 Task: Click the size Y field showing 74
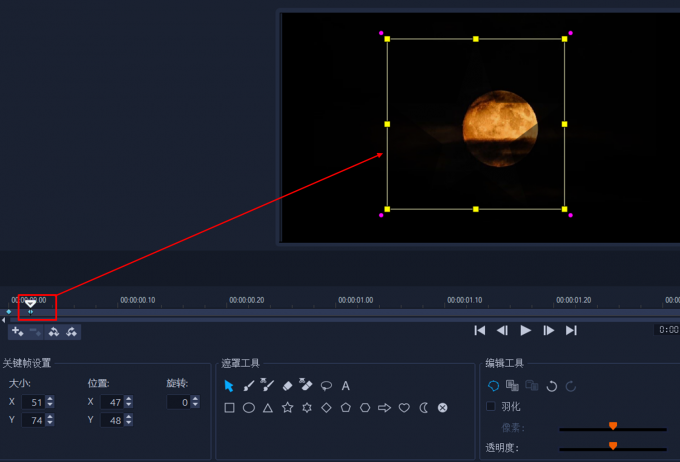coord(33,420)
